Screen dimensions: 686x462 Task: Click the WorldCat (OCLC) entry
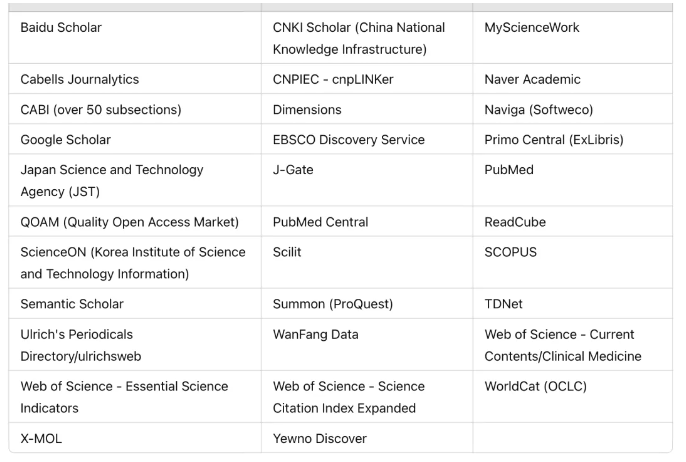pyautogui.click(x=536, y=386)
